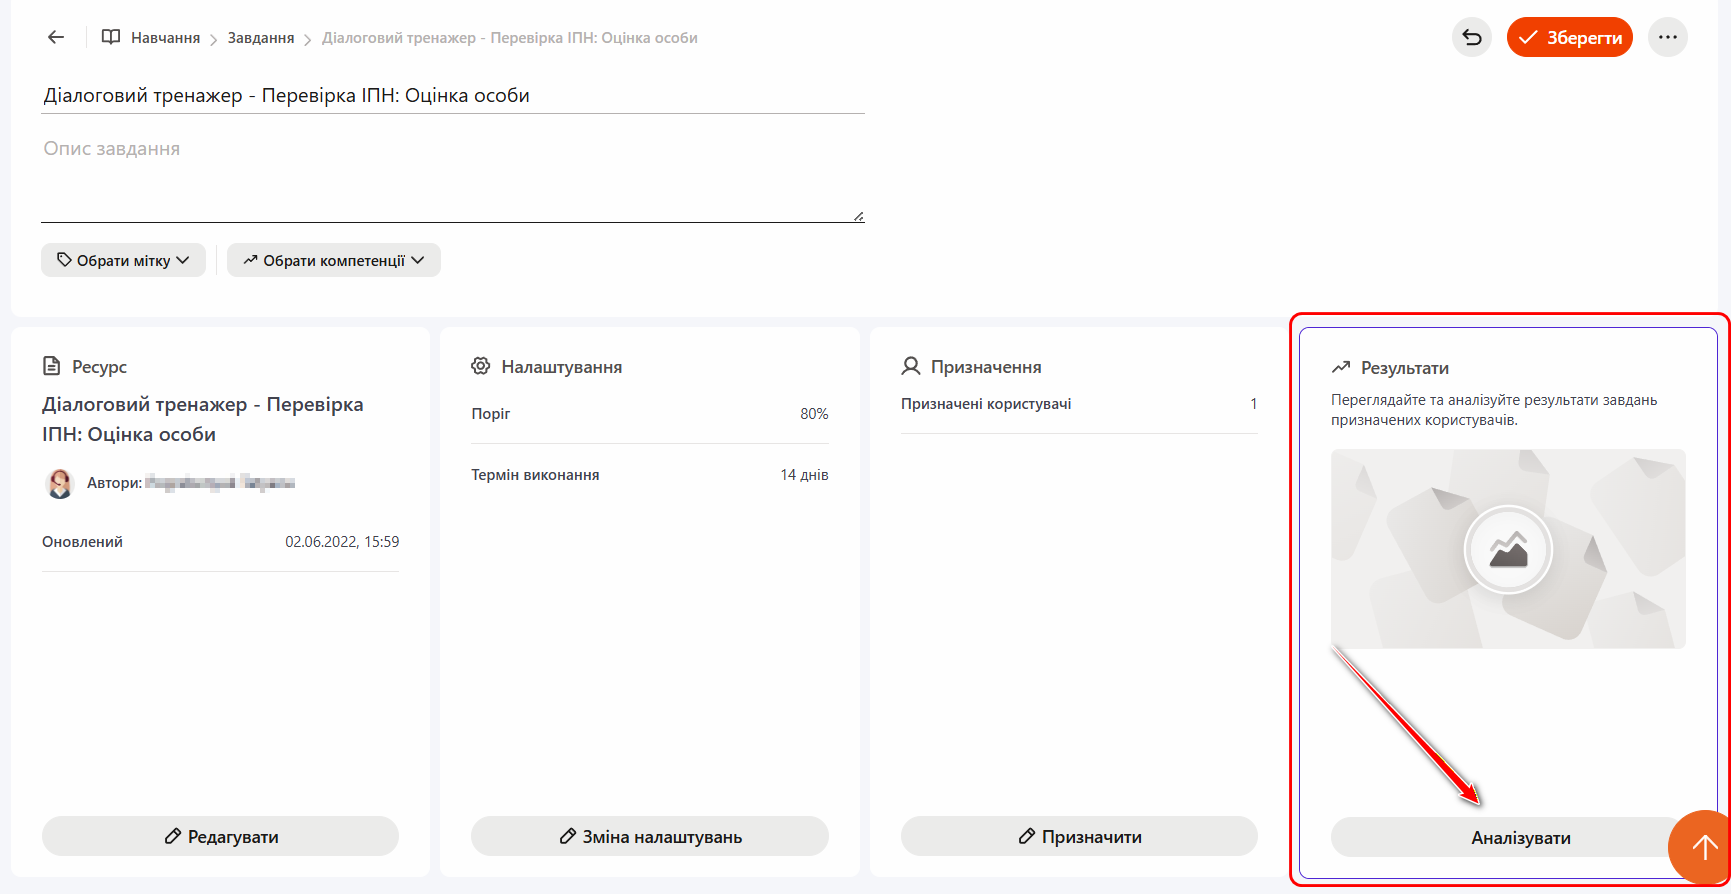Click the back arrow icon
This screenshot has height=894, width=1731.
(x=56, y=37)
